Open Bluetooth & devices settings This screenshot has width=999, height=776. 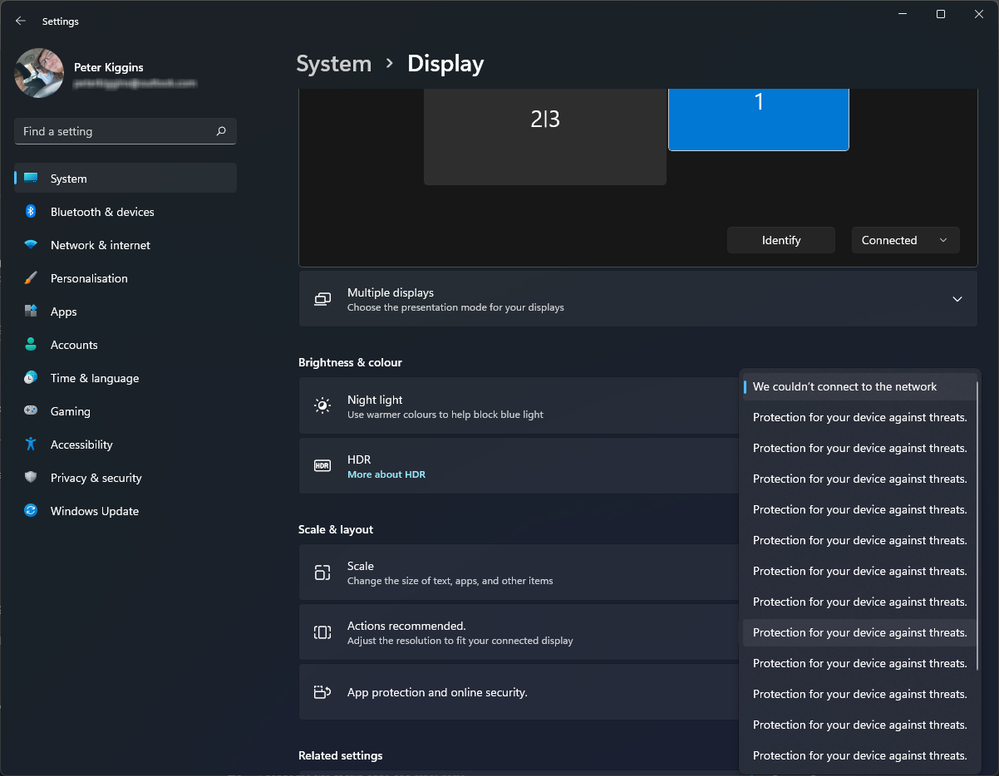point(126,212)
